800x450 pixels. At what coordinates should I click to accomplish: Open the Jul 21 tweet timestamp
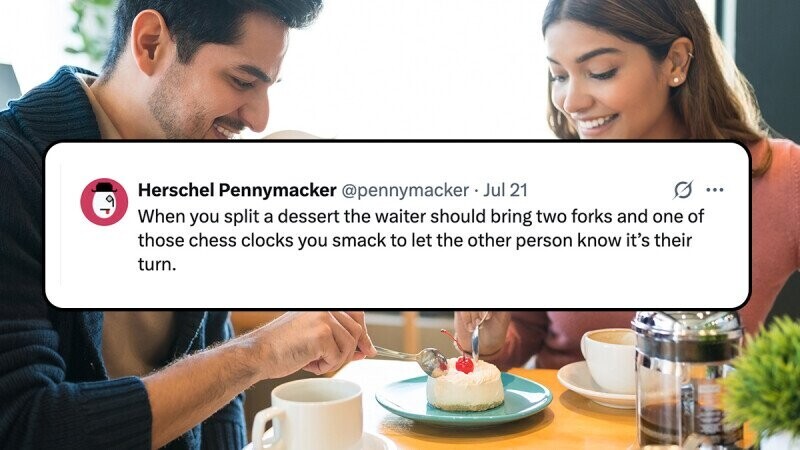(505, 190)
